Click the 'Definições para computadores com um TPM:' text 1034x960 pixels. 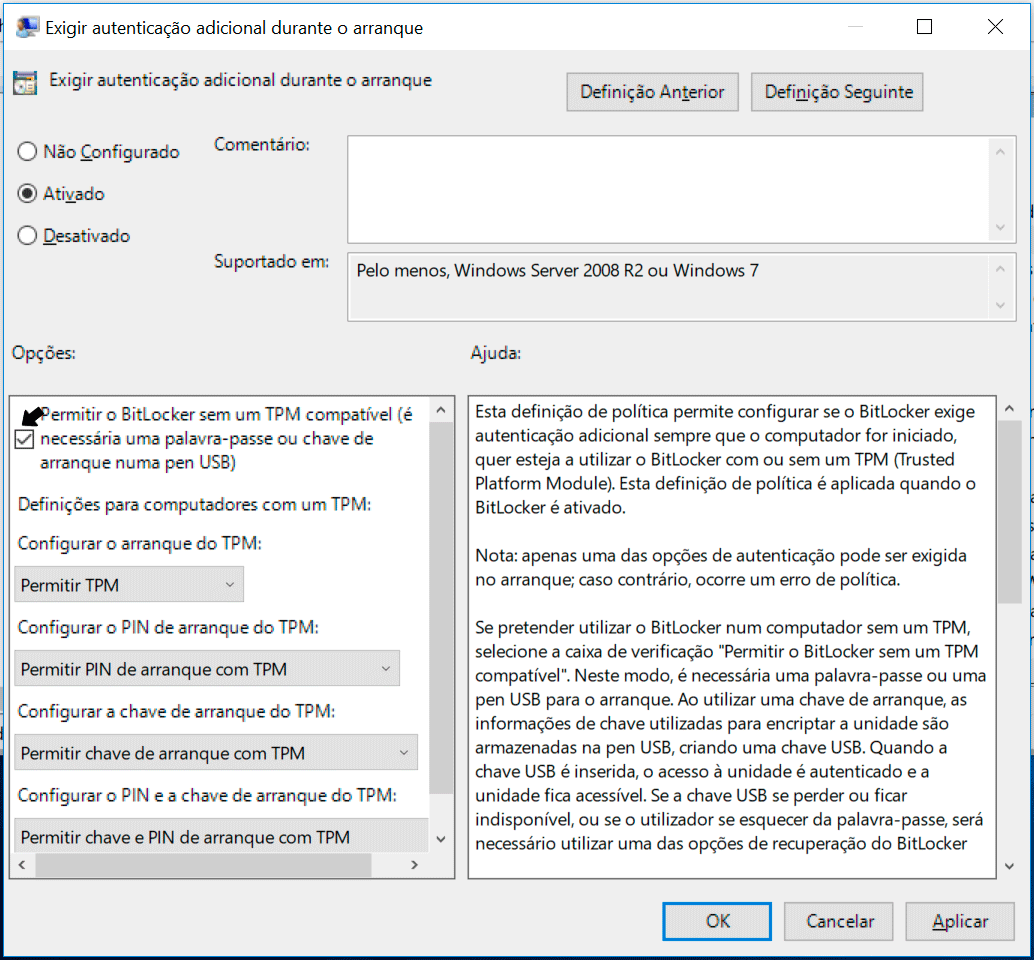coord(195,504)
